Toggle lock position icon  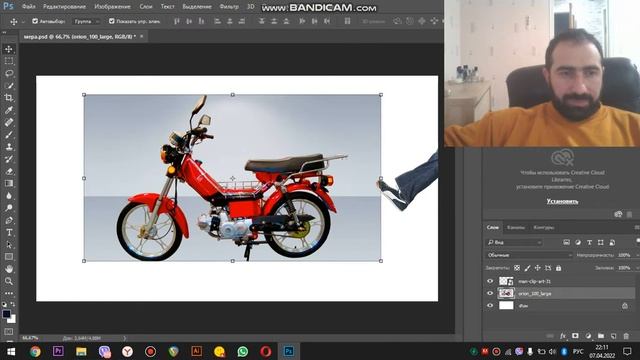[538, 268]
